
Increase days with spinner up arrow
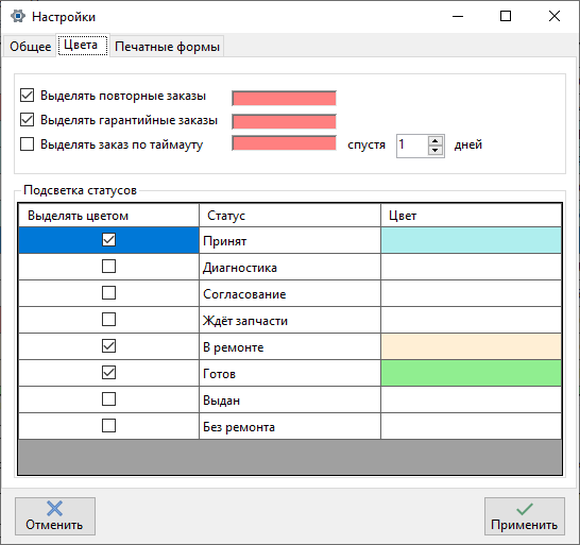(435, 141)
